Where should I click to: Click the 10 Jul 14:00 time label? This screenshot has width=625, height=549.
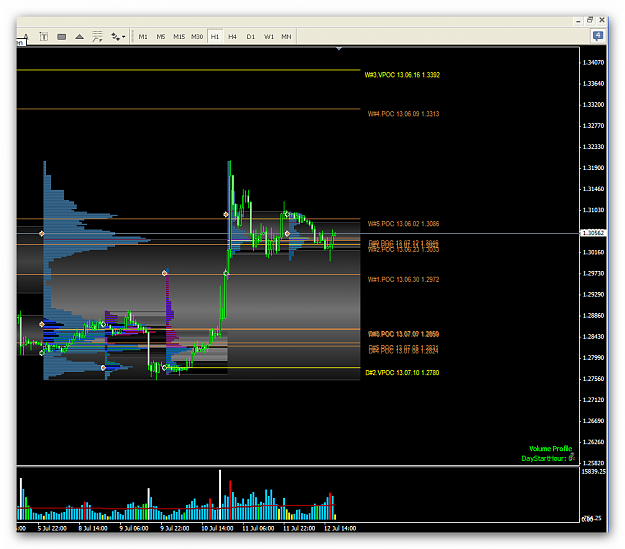tap(217, 528)
